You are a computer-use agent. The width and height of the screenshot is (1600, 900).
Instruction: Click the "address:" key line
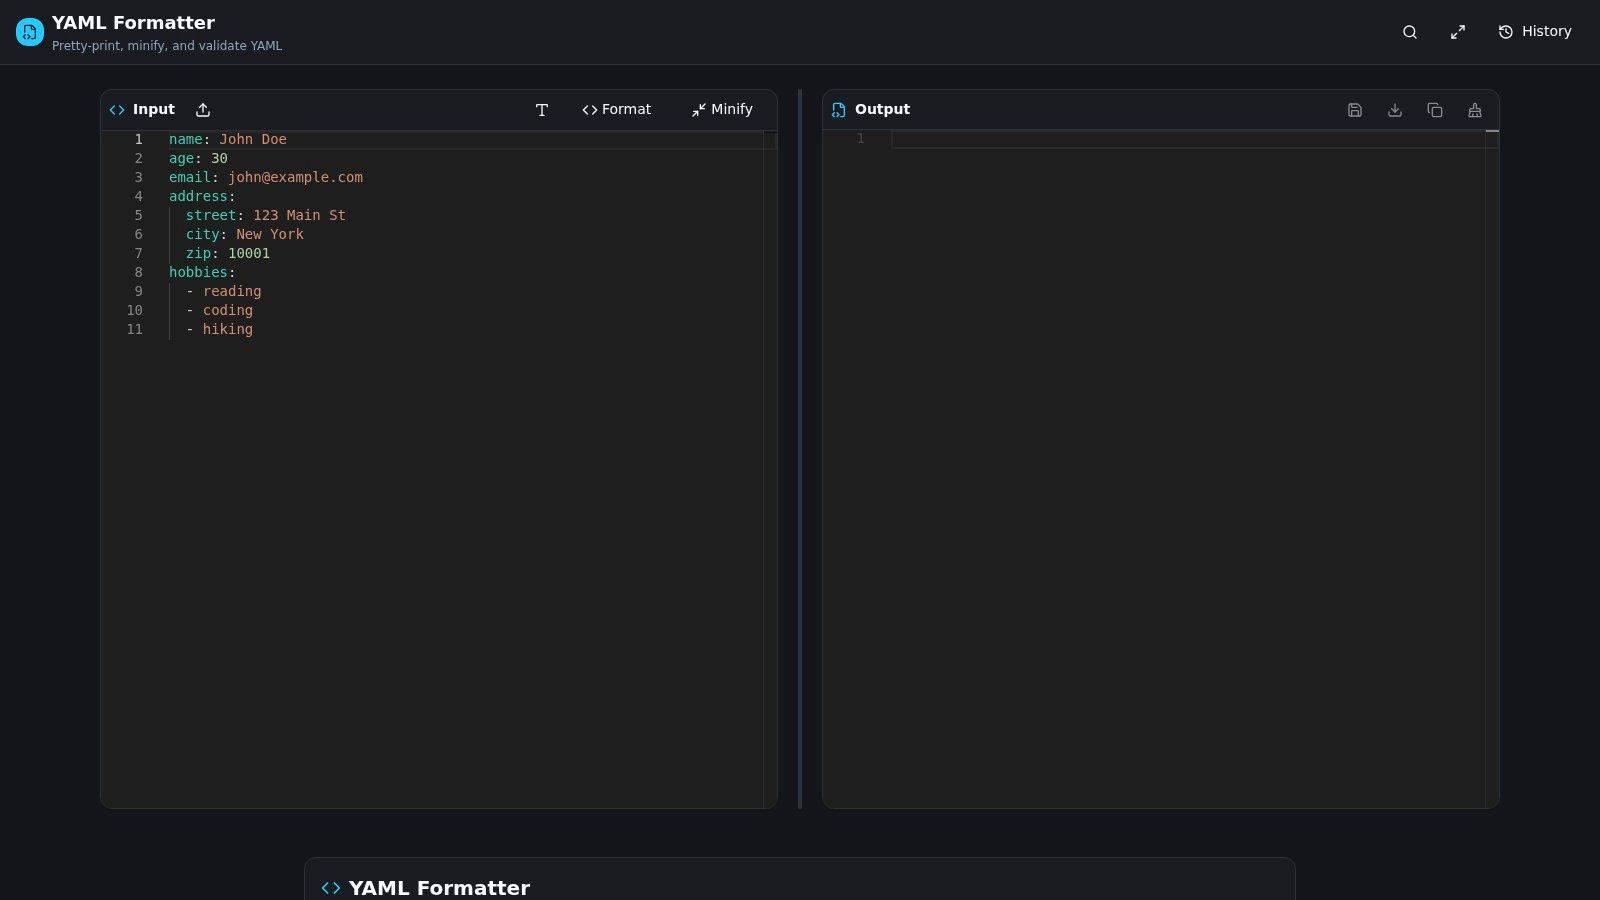[202, 197]
